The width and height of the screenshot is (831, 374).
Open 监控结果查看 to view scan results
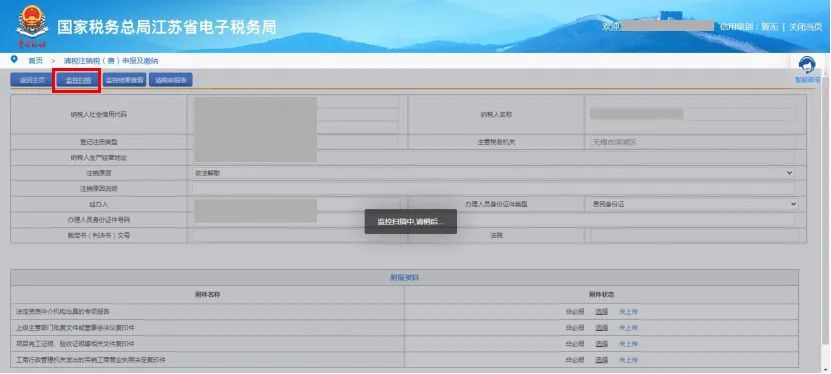point(125,80)
